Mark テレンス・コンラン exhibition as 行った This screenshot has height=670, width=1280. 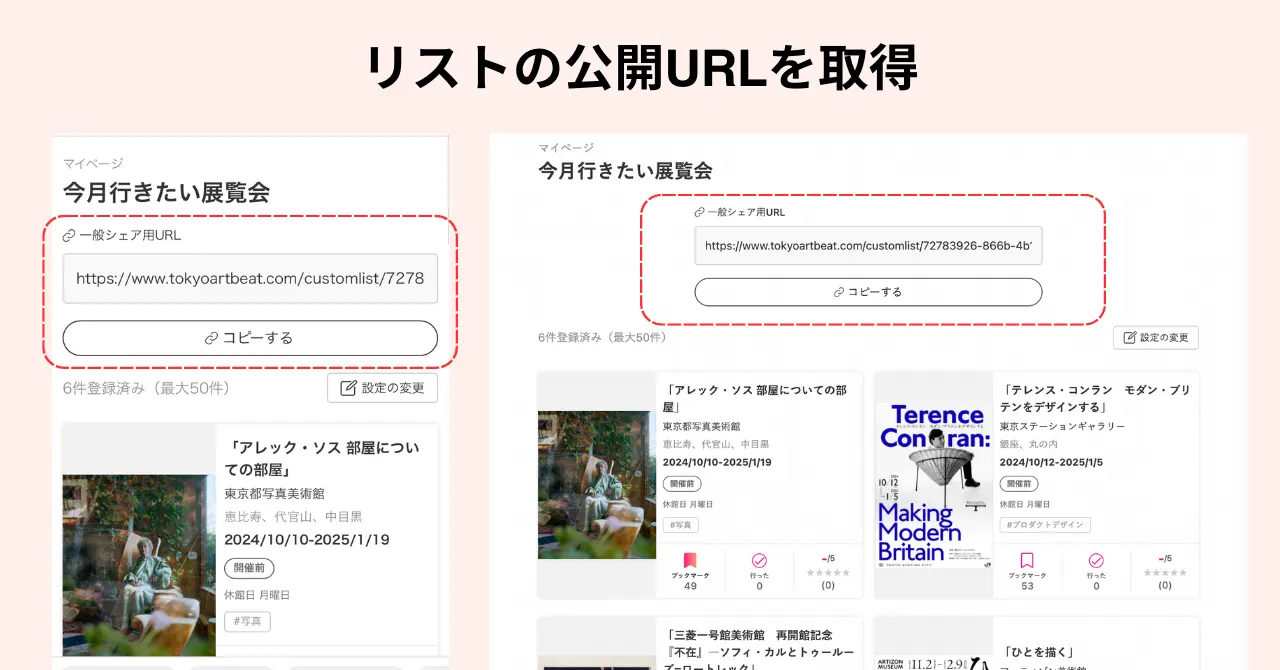pos(1096,570)
